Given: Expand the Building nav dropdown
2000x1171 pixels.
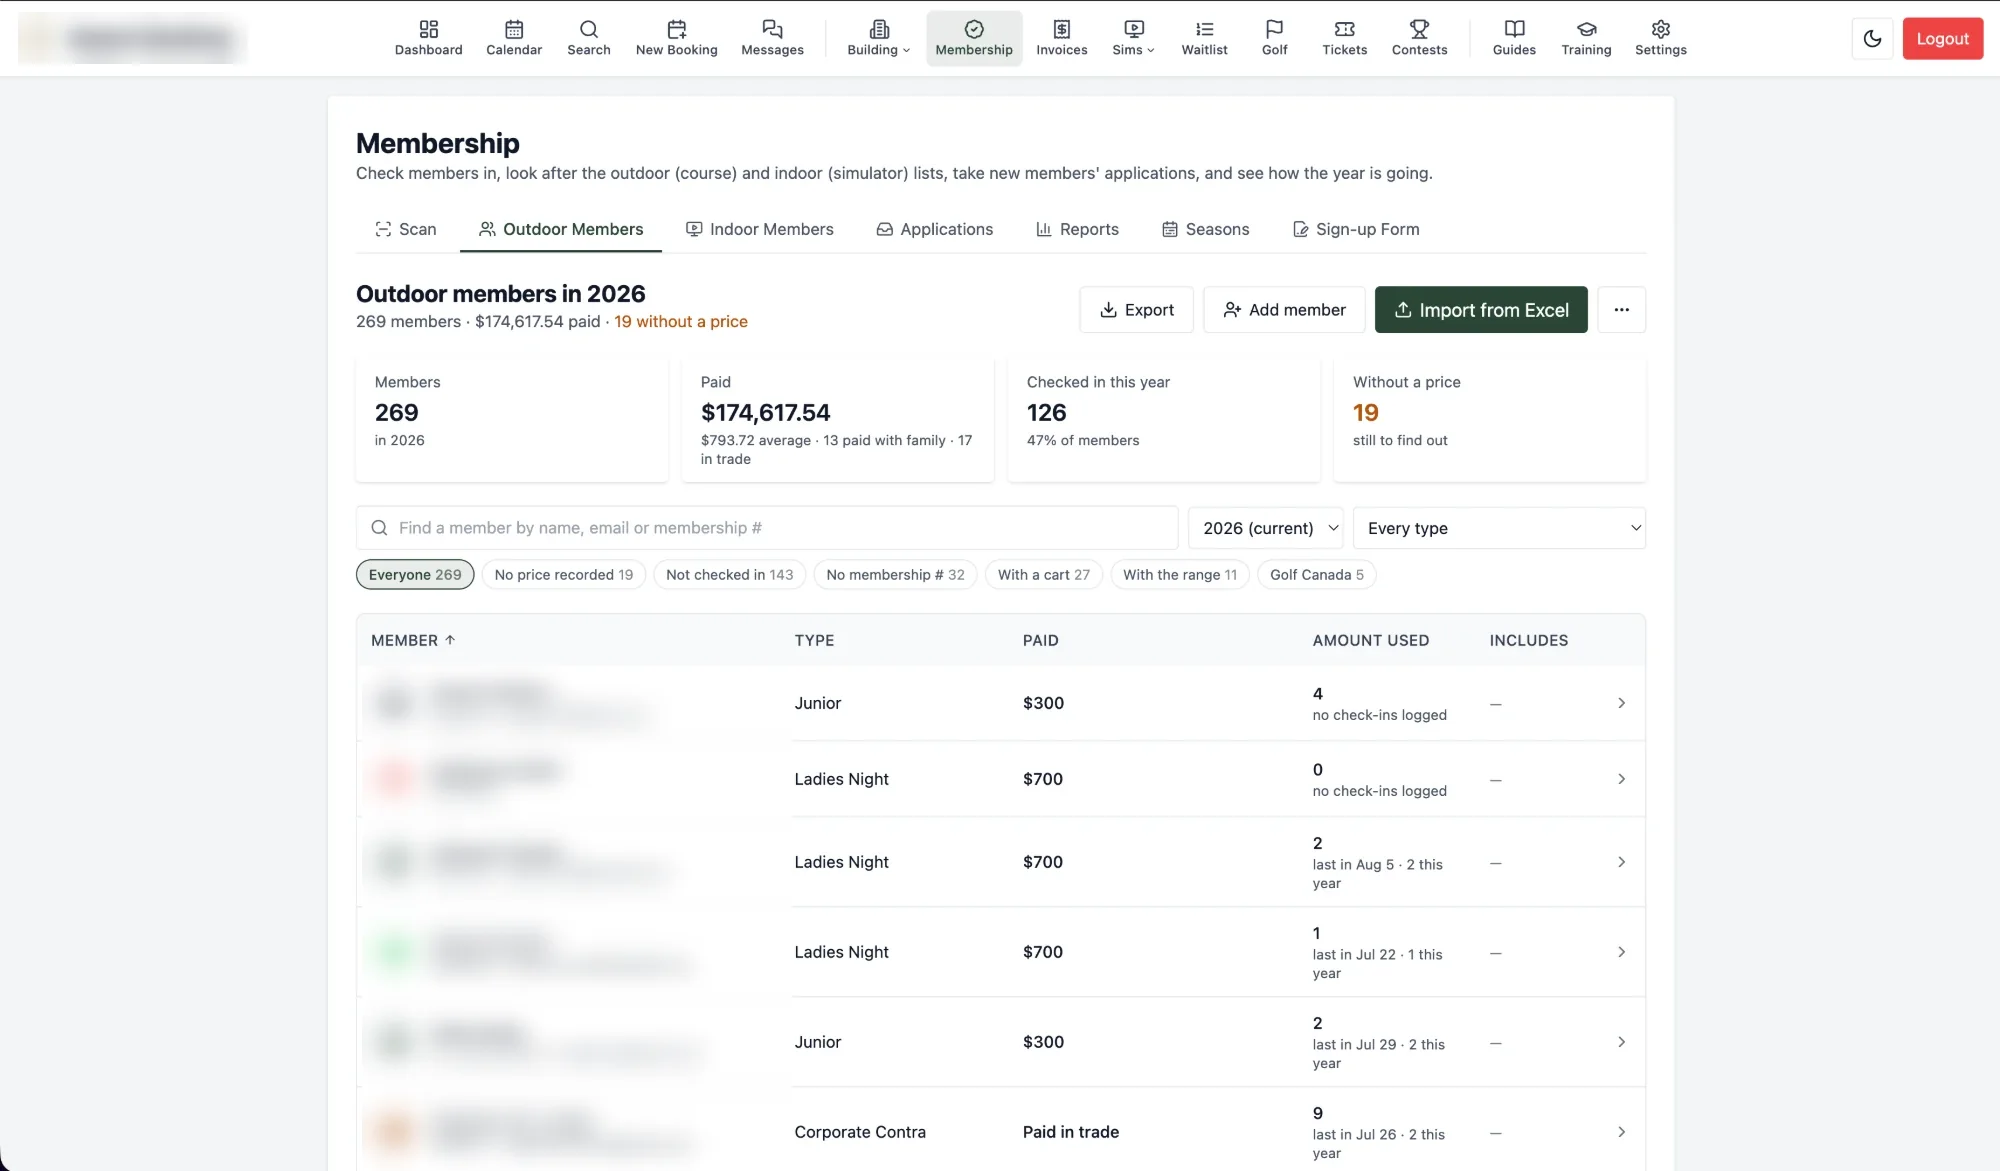Looking at the screenshot, I should tap(878, 38).
